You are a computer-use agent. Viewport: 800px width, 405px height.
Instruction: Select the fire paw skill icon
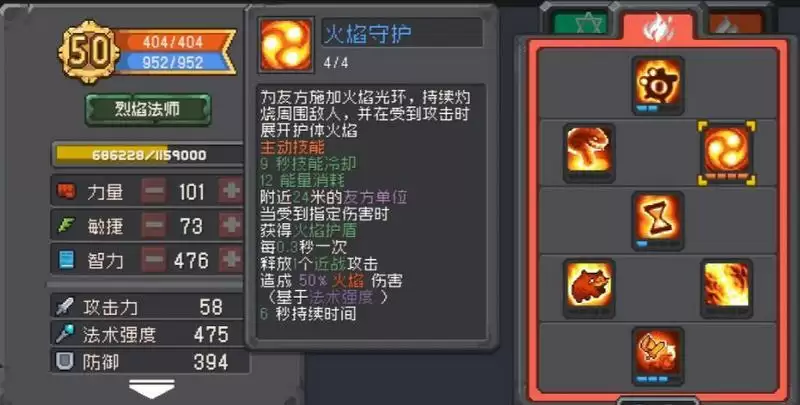pos(658,85)
